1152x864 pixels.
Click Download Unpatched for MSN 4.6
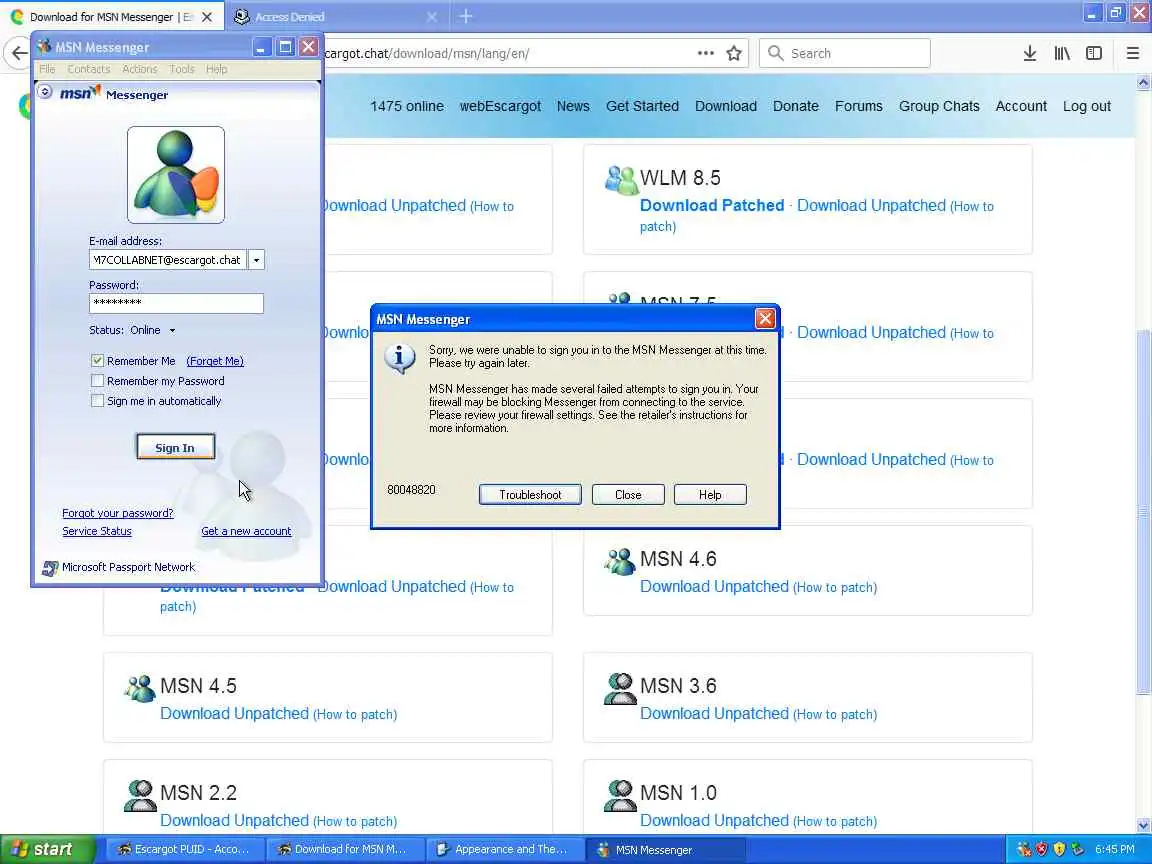point(714,586)
